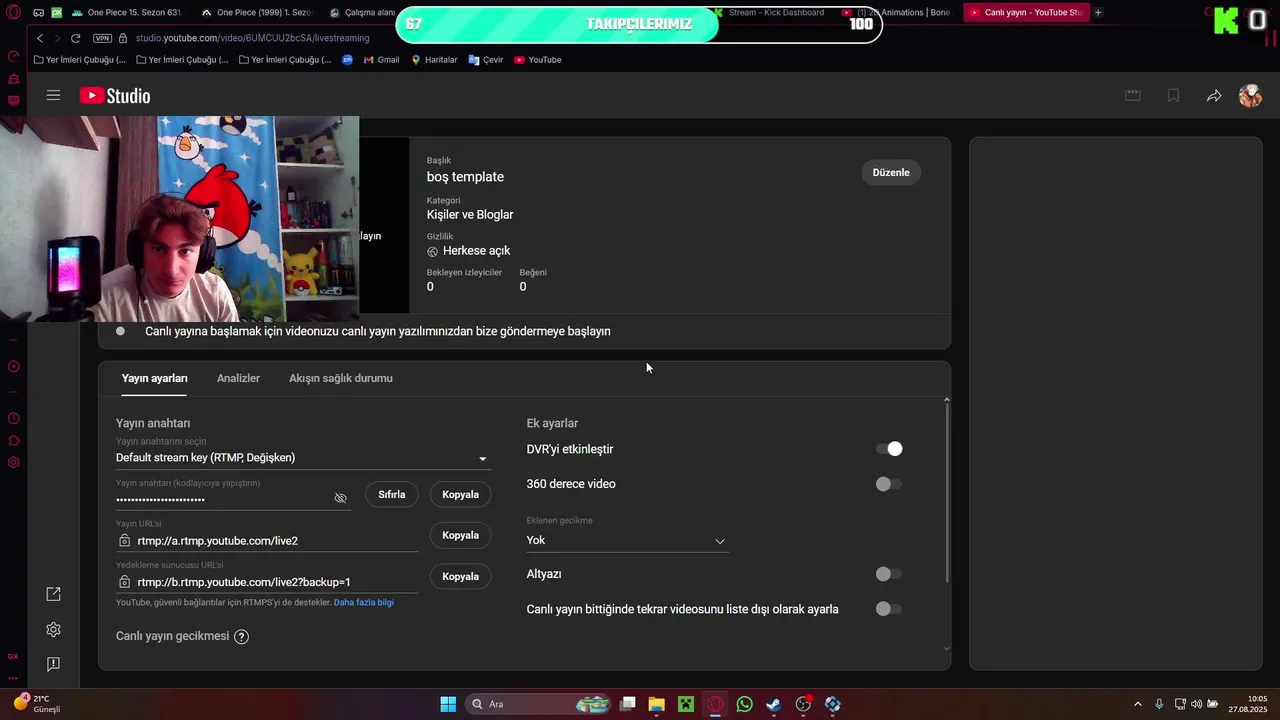
Task: Click the share arrow icon in header
Action: [x=1213, y=96]
